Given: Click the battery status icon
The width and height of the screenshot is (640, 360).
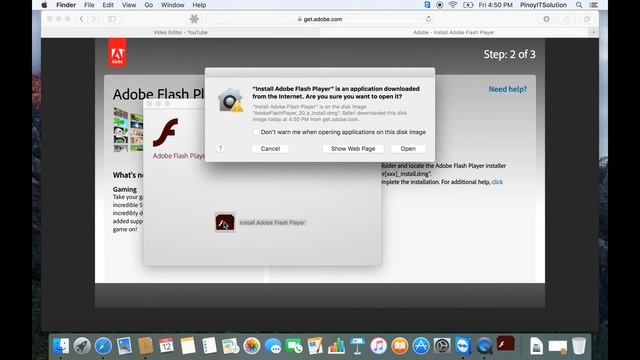Looking at the screenshot, I should (x=468, y=5).
